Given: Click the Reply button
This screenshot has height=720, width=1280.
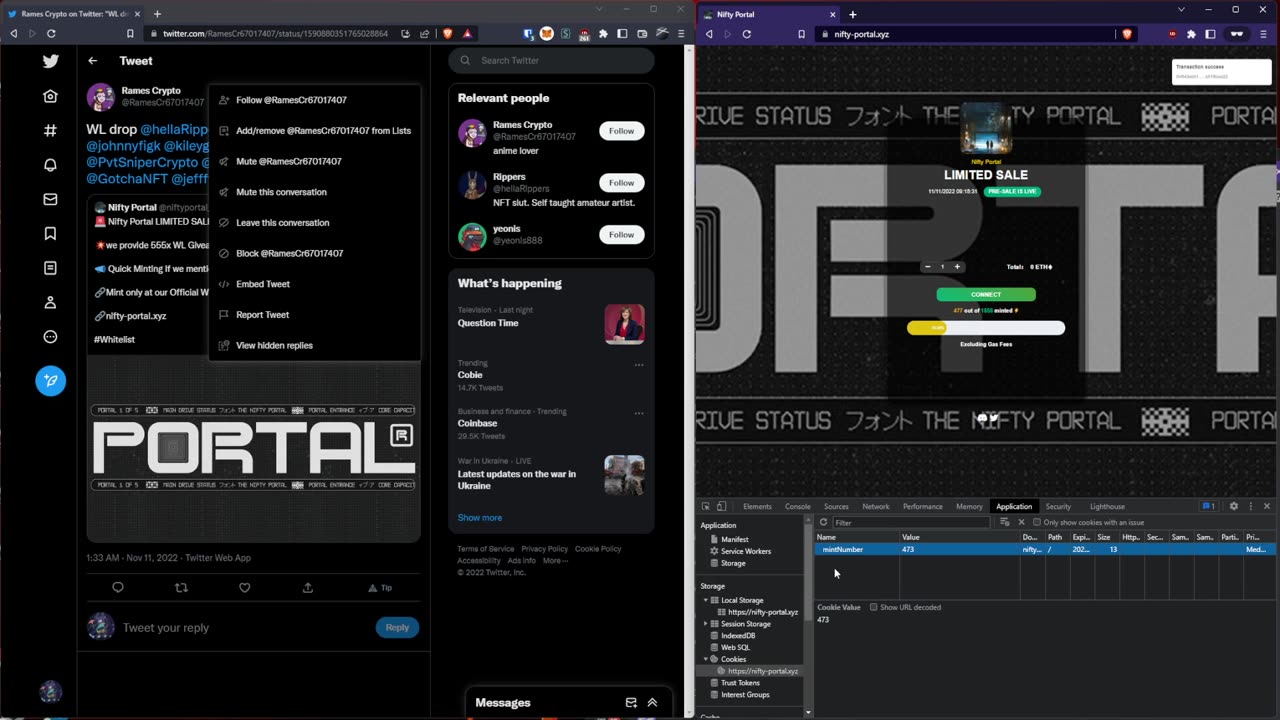Looking at the screenshot, I should pos(397,628).
